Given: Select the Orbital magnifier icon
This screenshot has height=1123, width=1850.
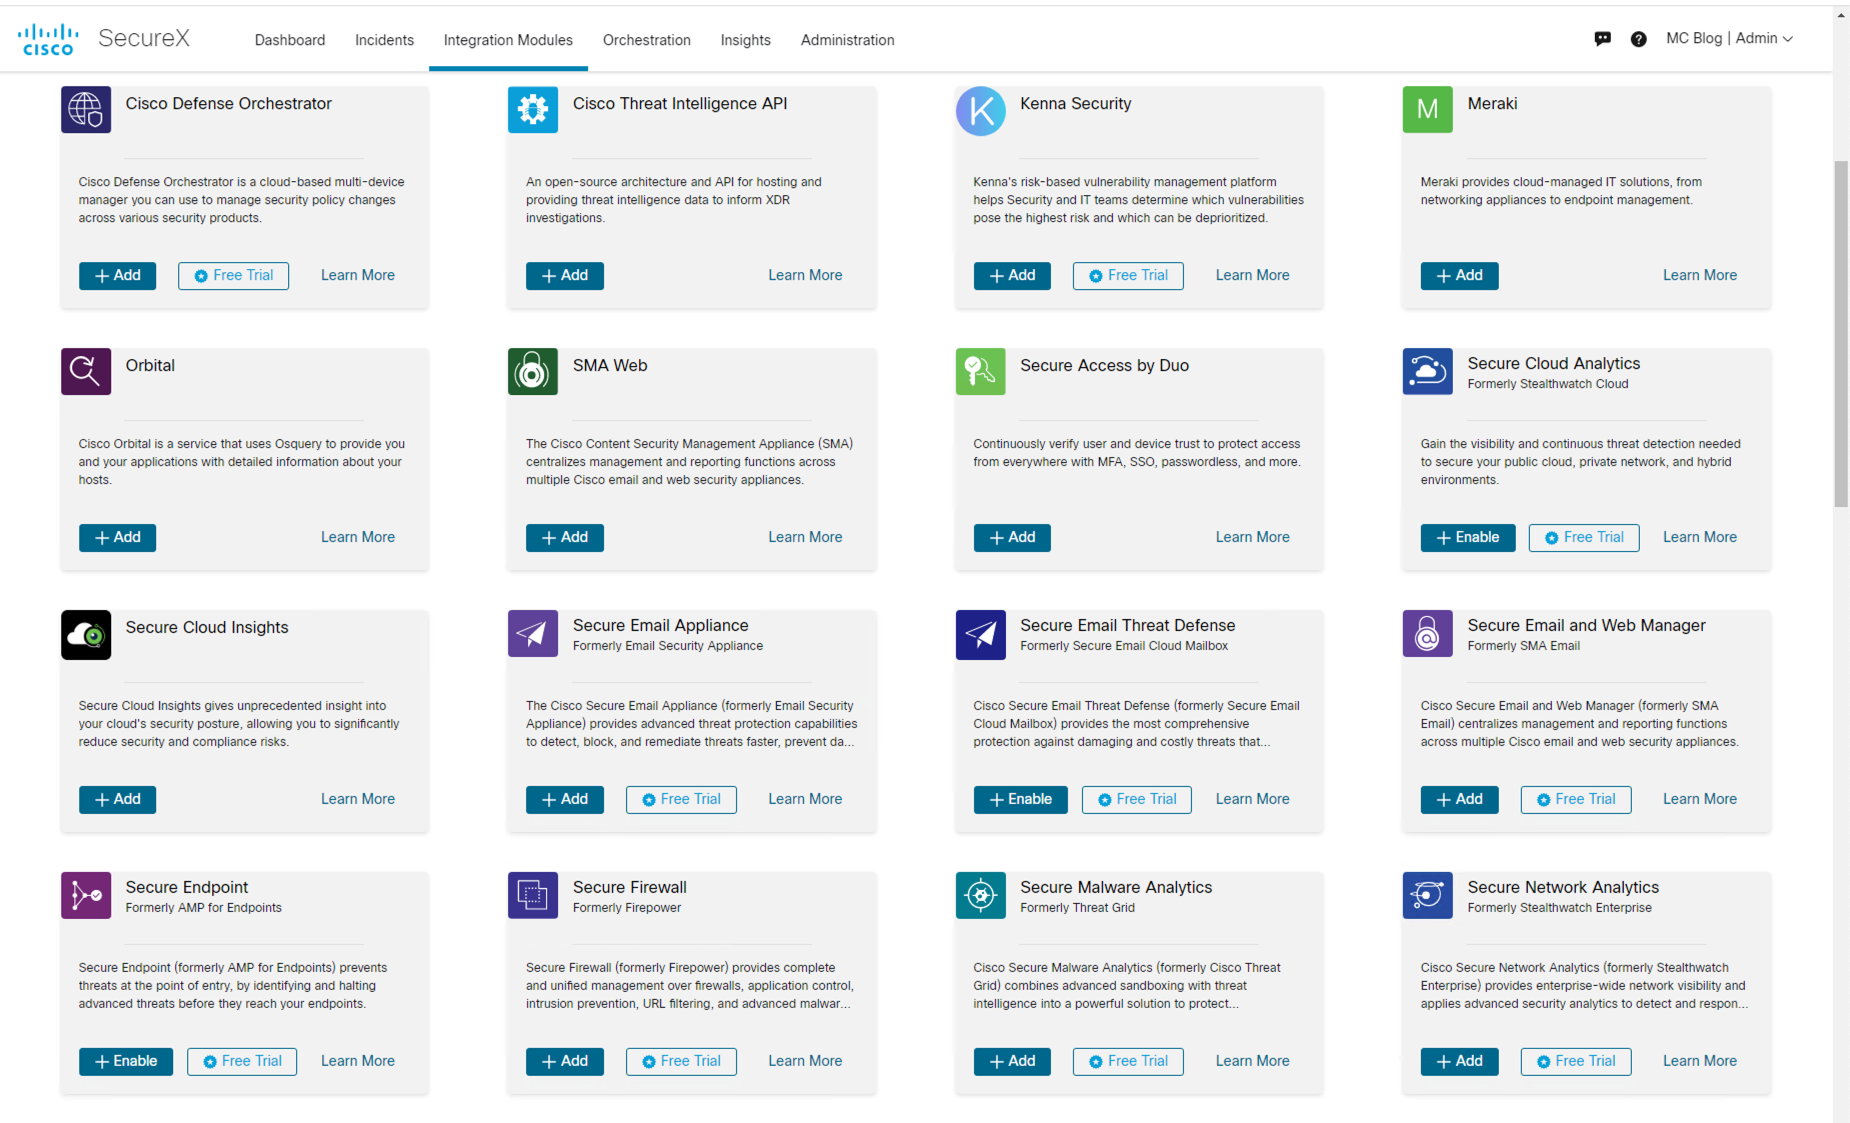Looking at the screenshot, I should tap(86, 371).
